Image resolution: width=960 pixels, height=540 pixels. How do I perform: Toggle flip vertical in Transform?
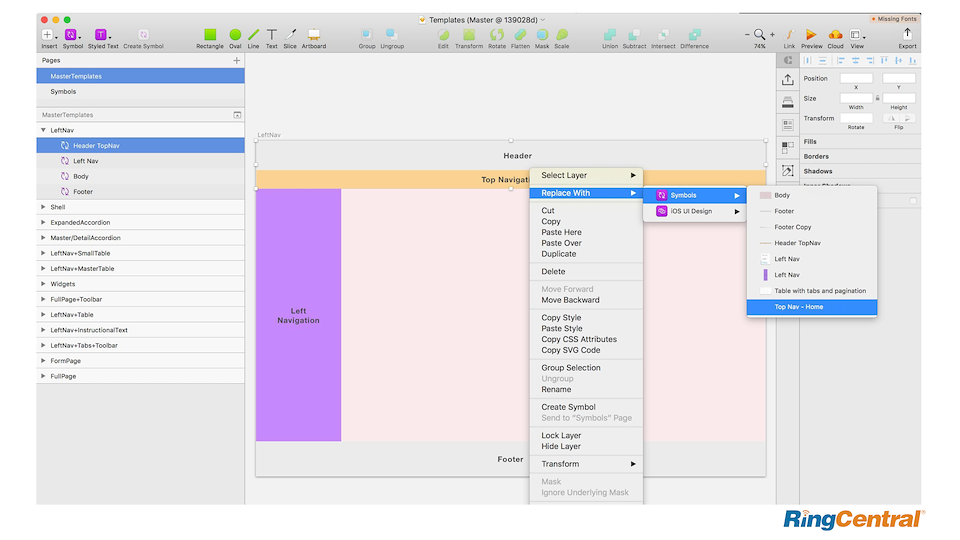click(908, 118)
